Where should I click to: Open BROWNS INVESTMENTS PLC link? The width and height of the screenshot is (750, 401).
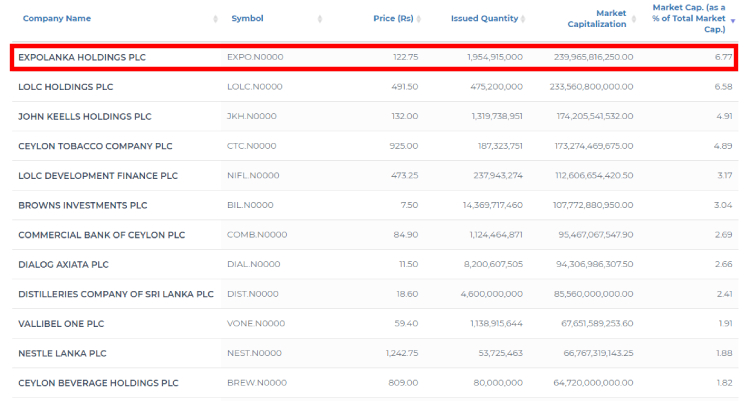[83, 205]
